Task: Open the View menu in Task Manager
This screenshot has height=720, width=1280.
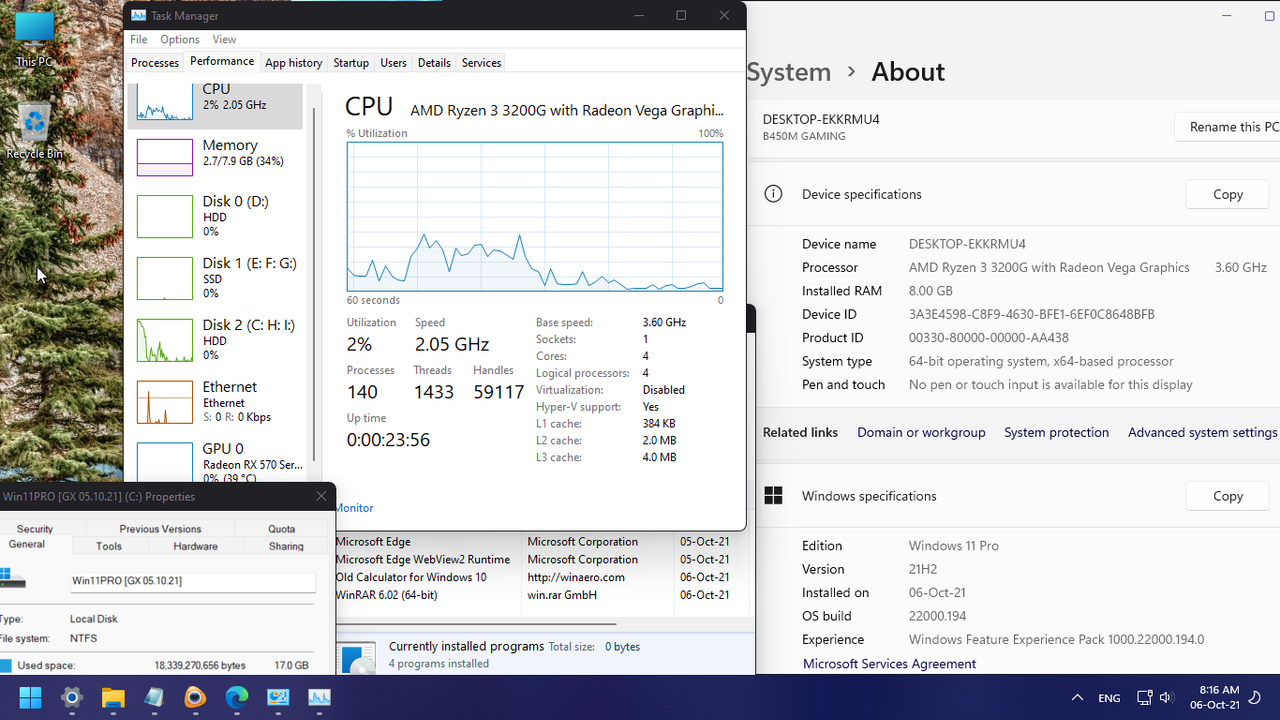Action: click(224, 39)
